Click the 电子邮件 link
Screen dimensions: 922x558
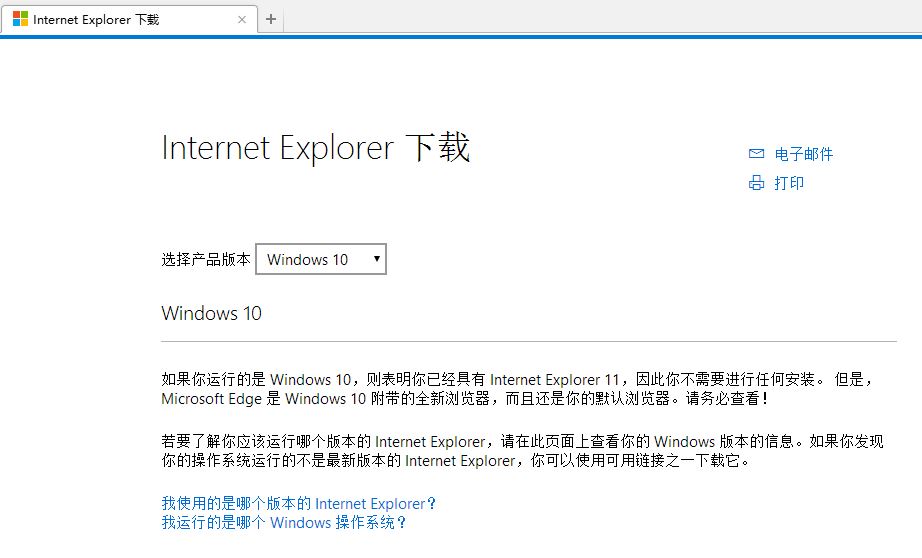[x=803, y=154]
